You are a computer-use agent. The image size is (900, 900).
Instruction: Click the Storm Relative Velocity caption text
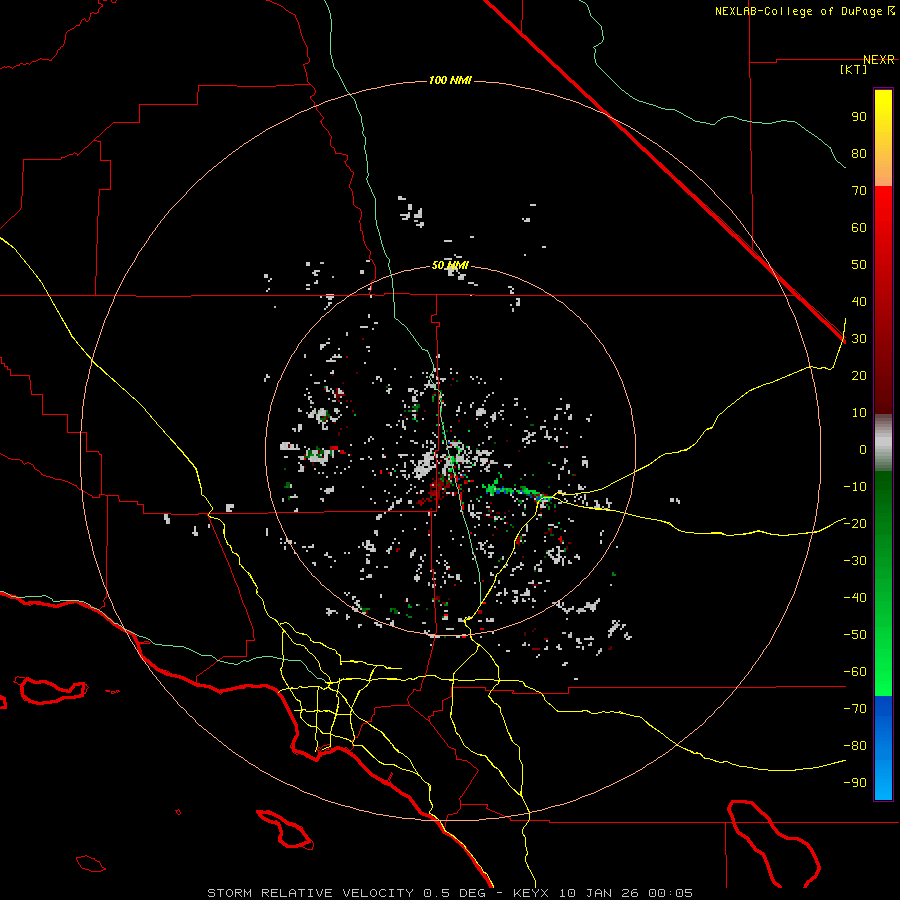coord(450,893)
